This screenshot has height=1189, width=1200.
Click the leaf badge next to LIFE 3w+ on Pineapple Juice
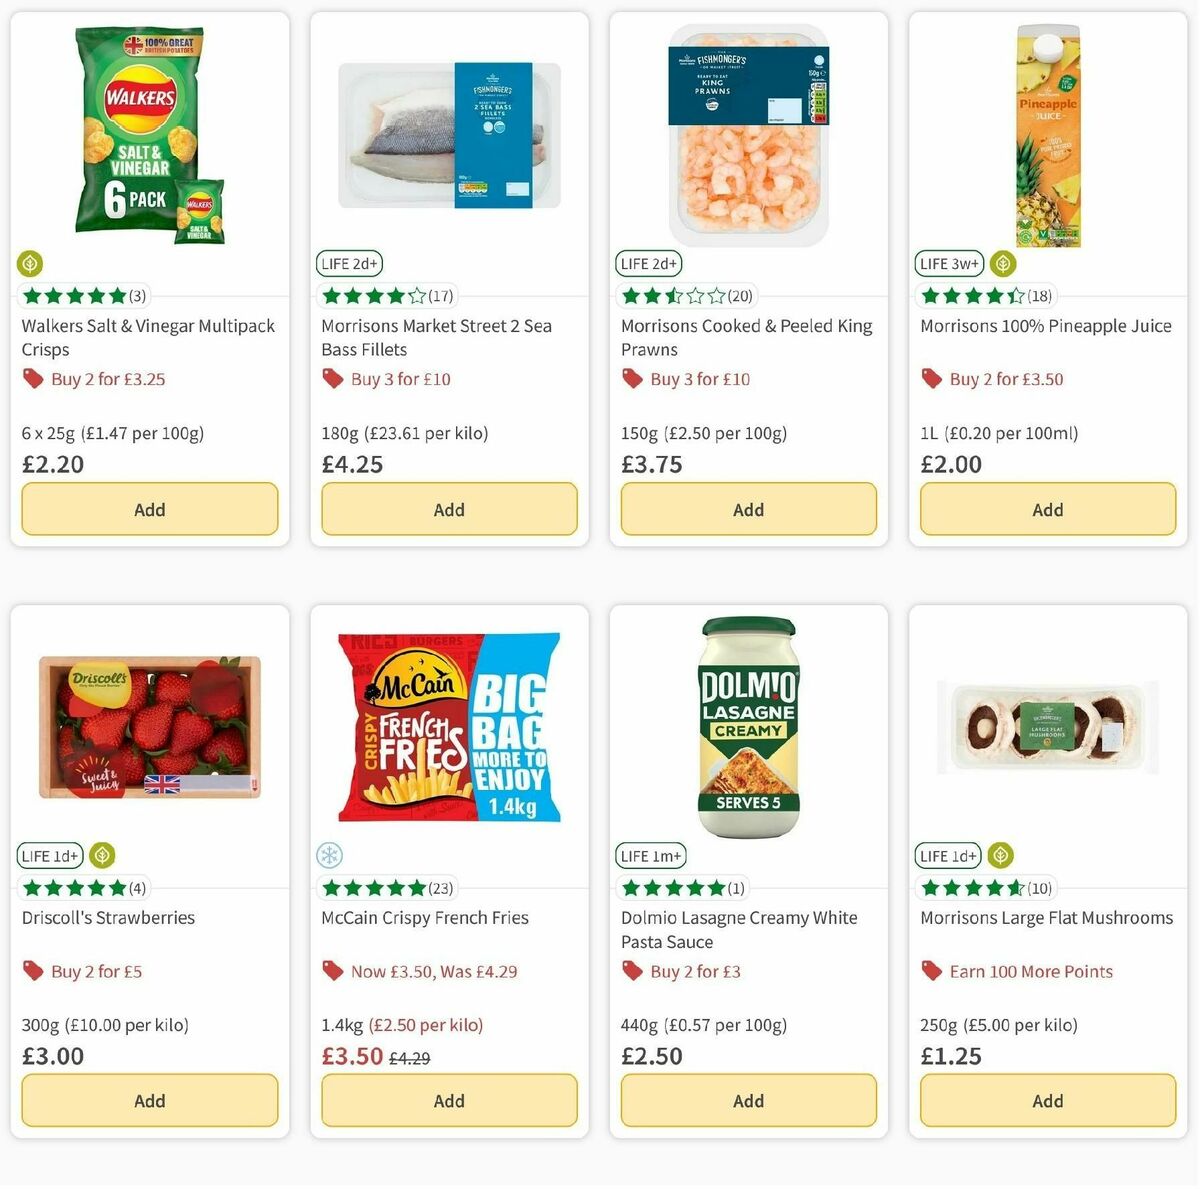point(1002,263)
